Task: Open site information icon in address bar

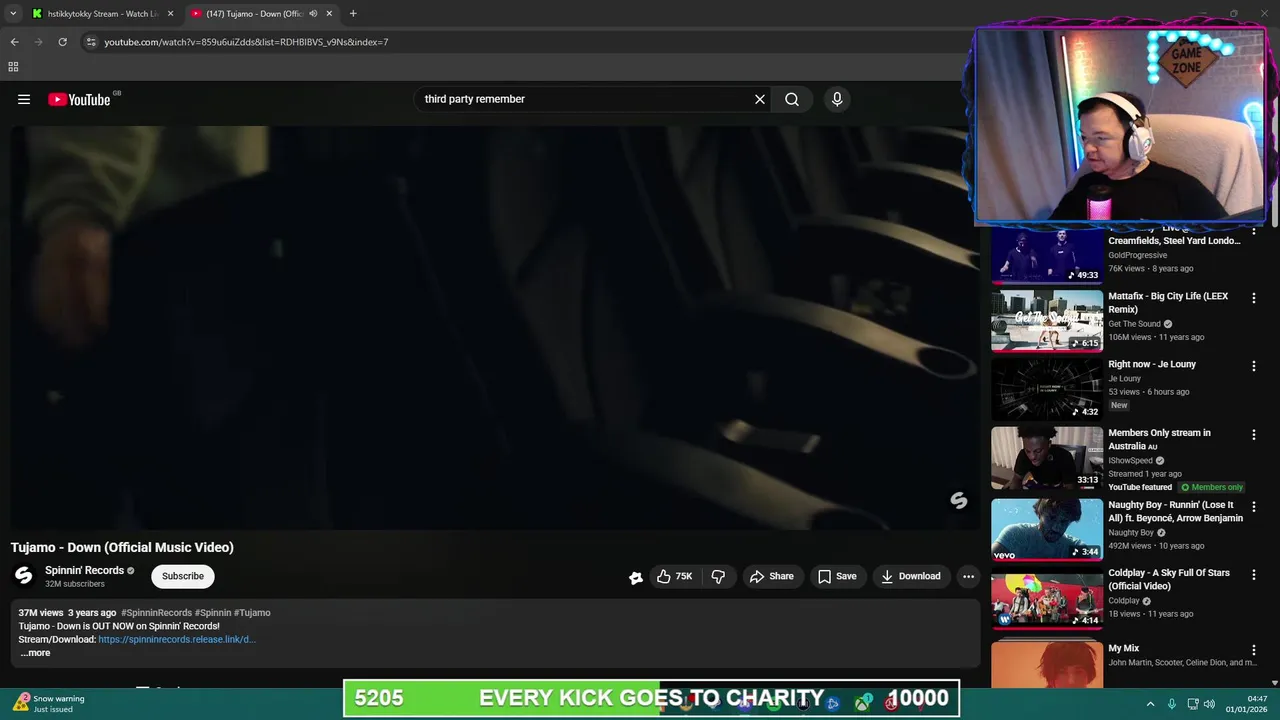Action: point(91,42)
